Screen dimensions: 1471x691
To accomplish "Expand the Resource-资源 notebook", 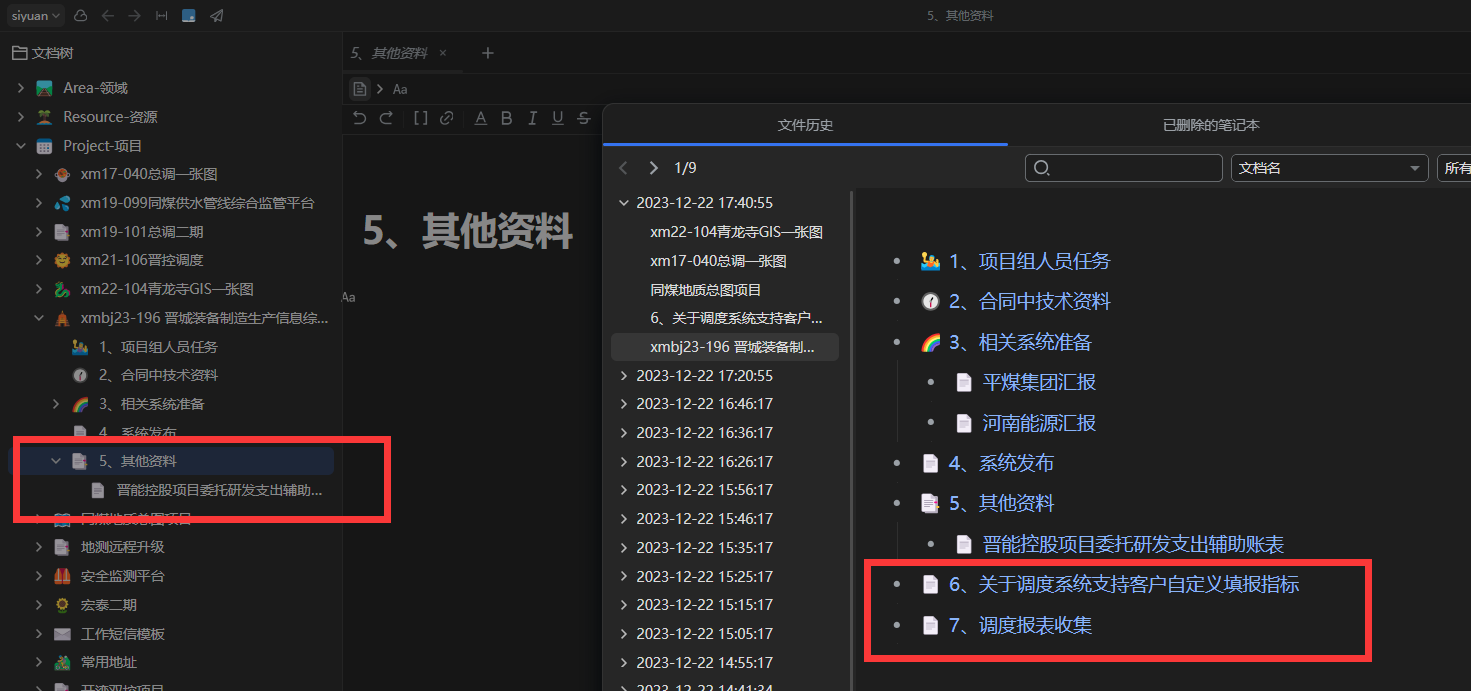I will click(21, 117).
